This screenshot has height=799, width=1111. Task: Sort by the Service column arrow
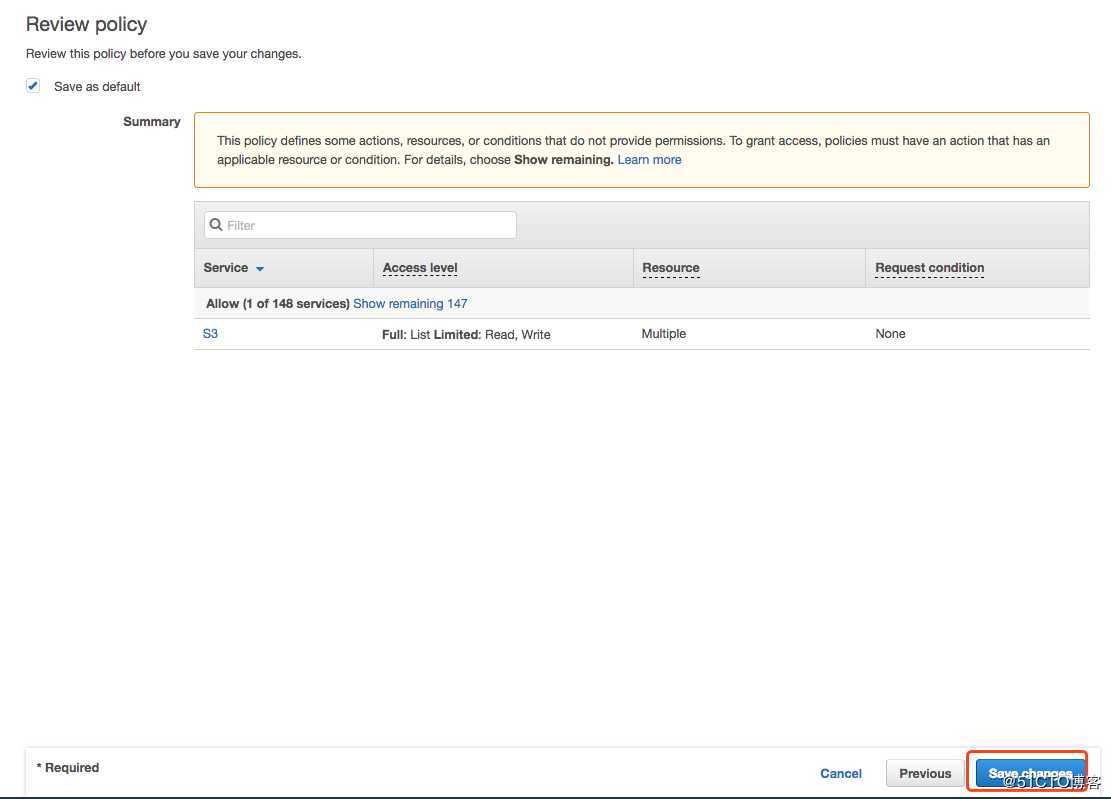click(260, 268)
